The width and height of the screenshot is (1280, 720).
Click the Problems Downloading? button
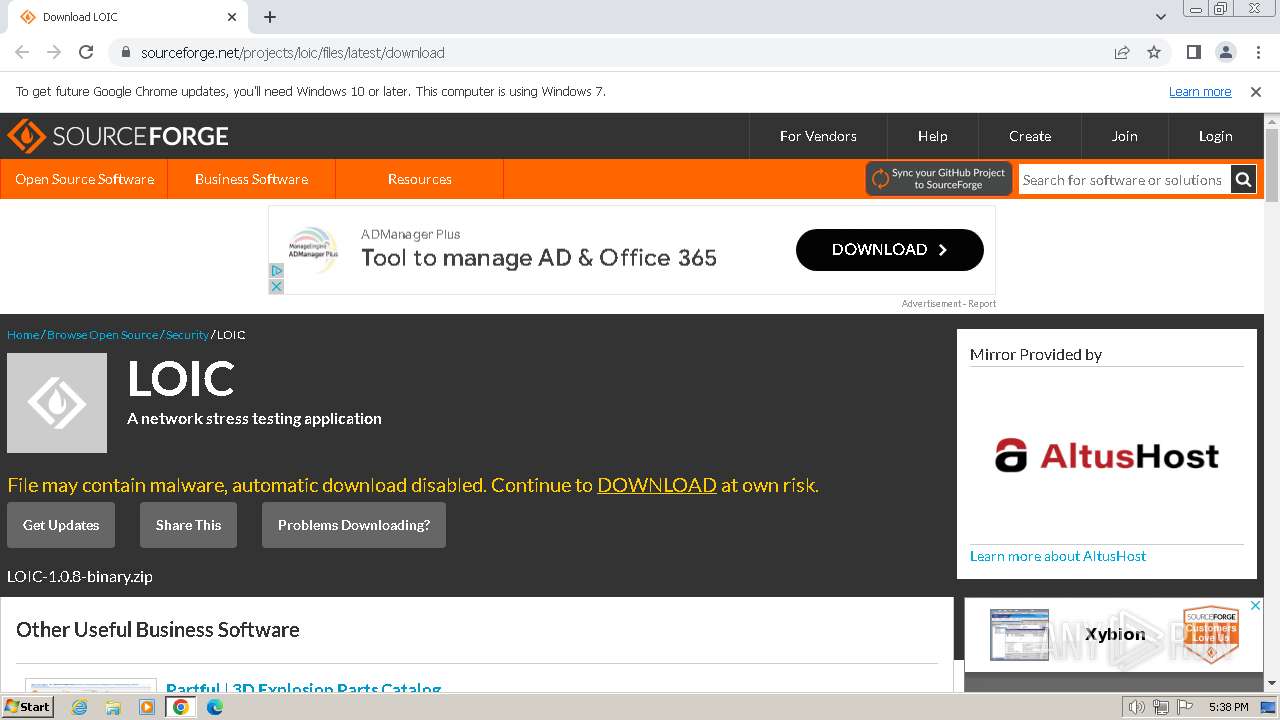(354, 525)
